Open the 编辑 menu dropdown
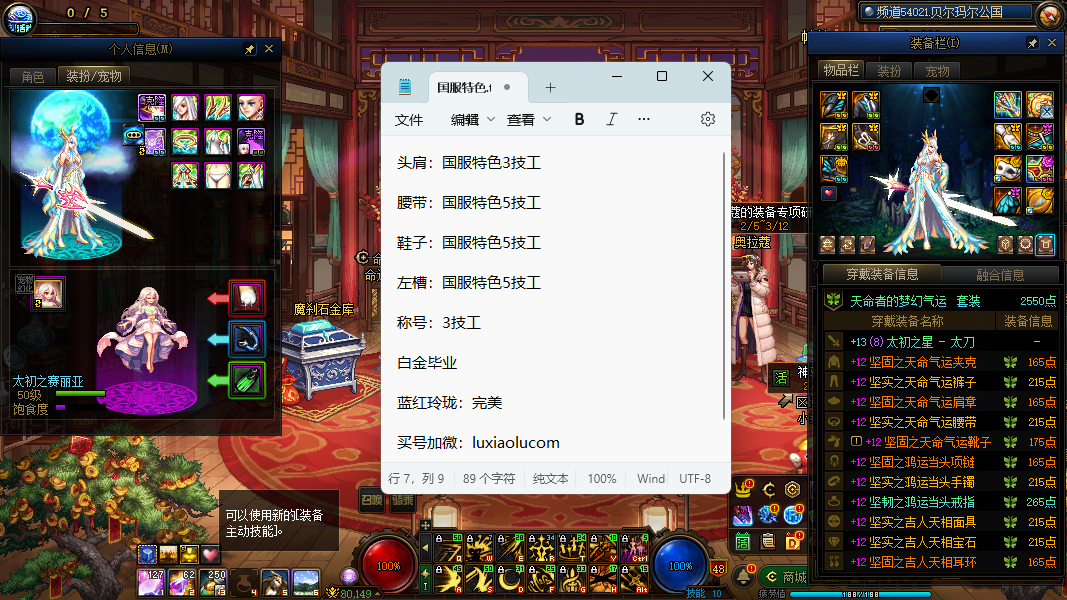Image resolution: width=1067 pixels, height=600 pixels. click(x=472, y=119)
